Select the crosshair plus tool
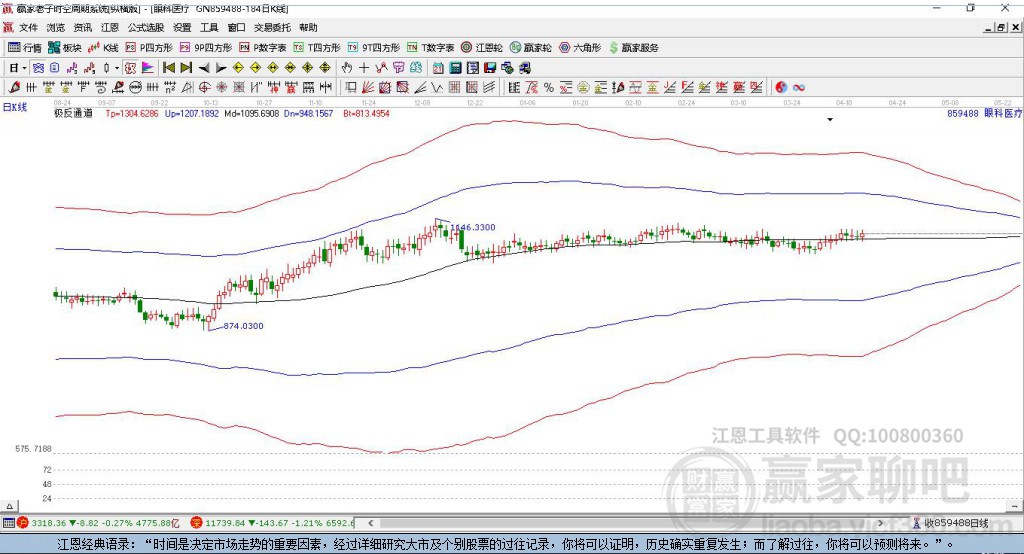Viewport: 1024px width, 554px height. [x=364, y=68]
